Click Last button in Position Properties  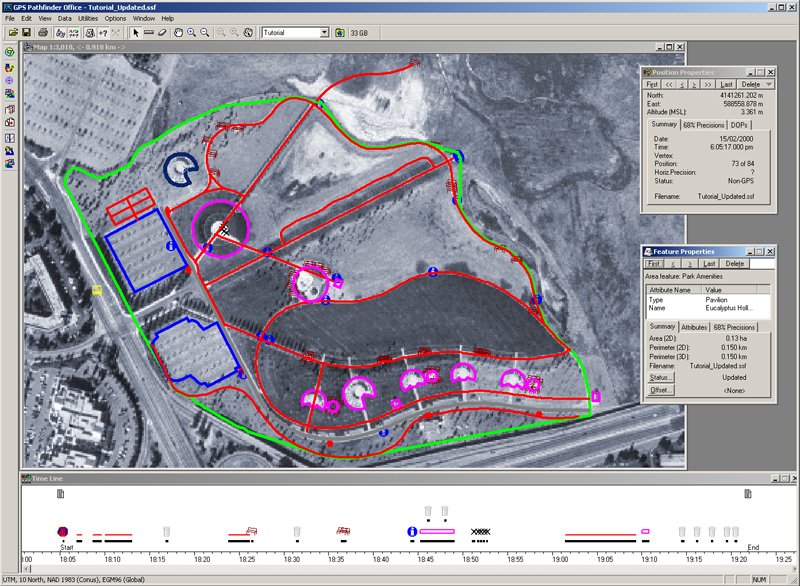[726, 84]
